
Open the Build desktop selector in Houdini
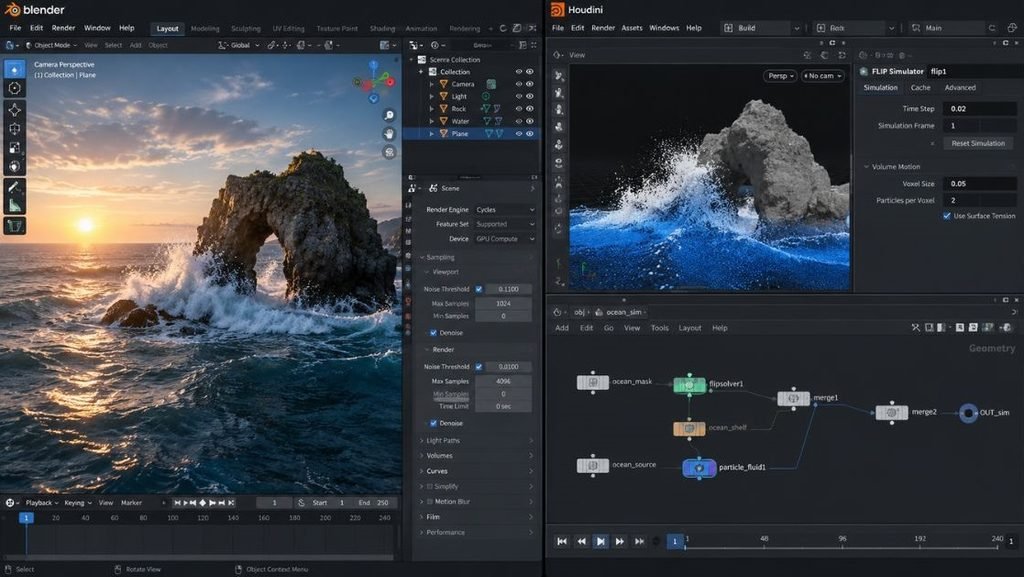click(x=761, y=28)
